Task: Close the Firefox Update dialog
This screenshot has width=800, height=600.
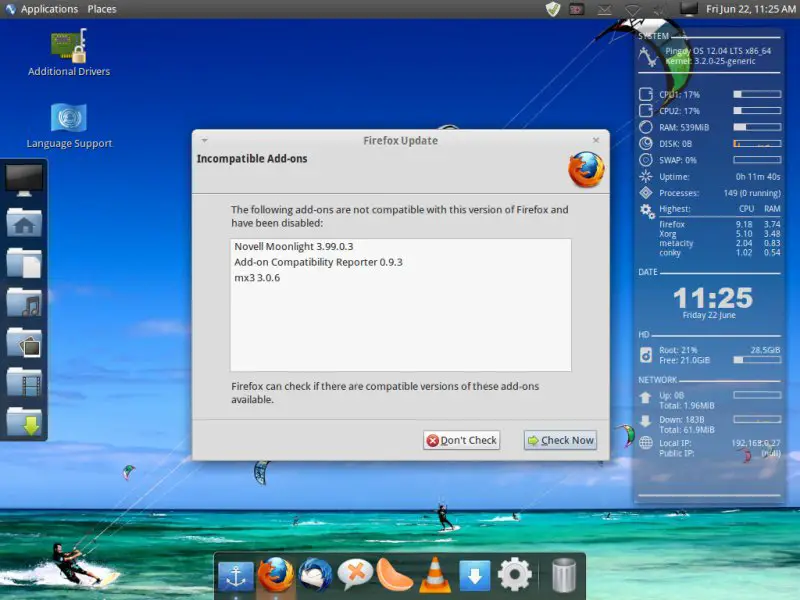Action: coord(596,140)
